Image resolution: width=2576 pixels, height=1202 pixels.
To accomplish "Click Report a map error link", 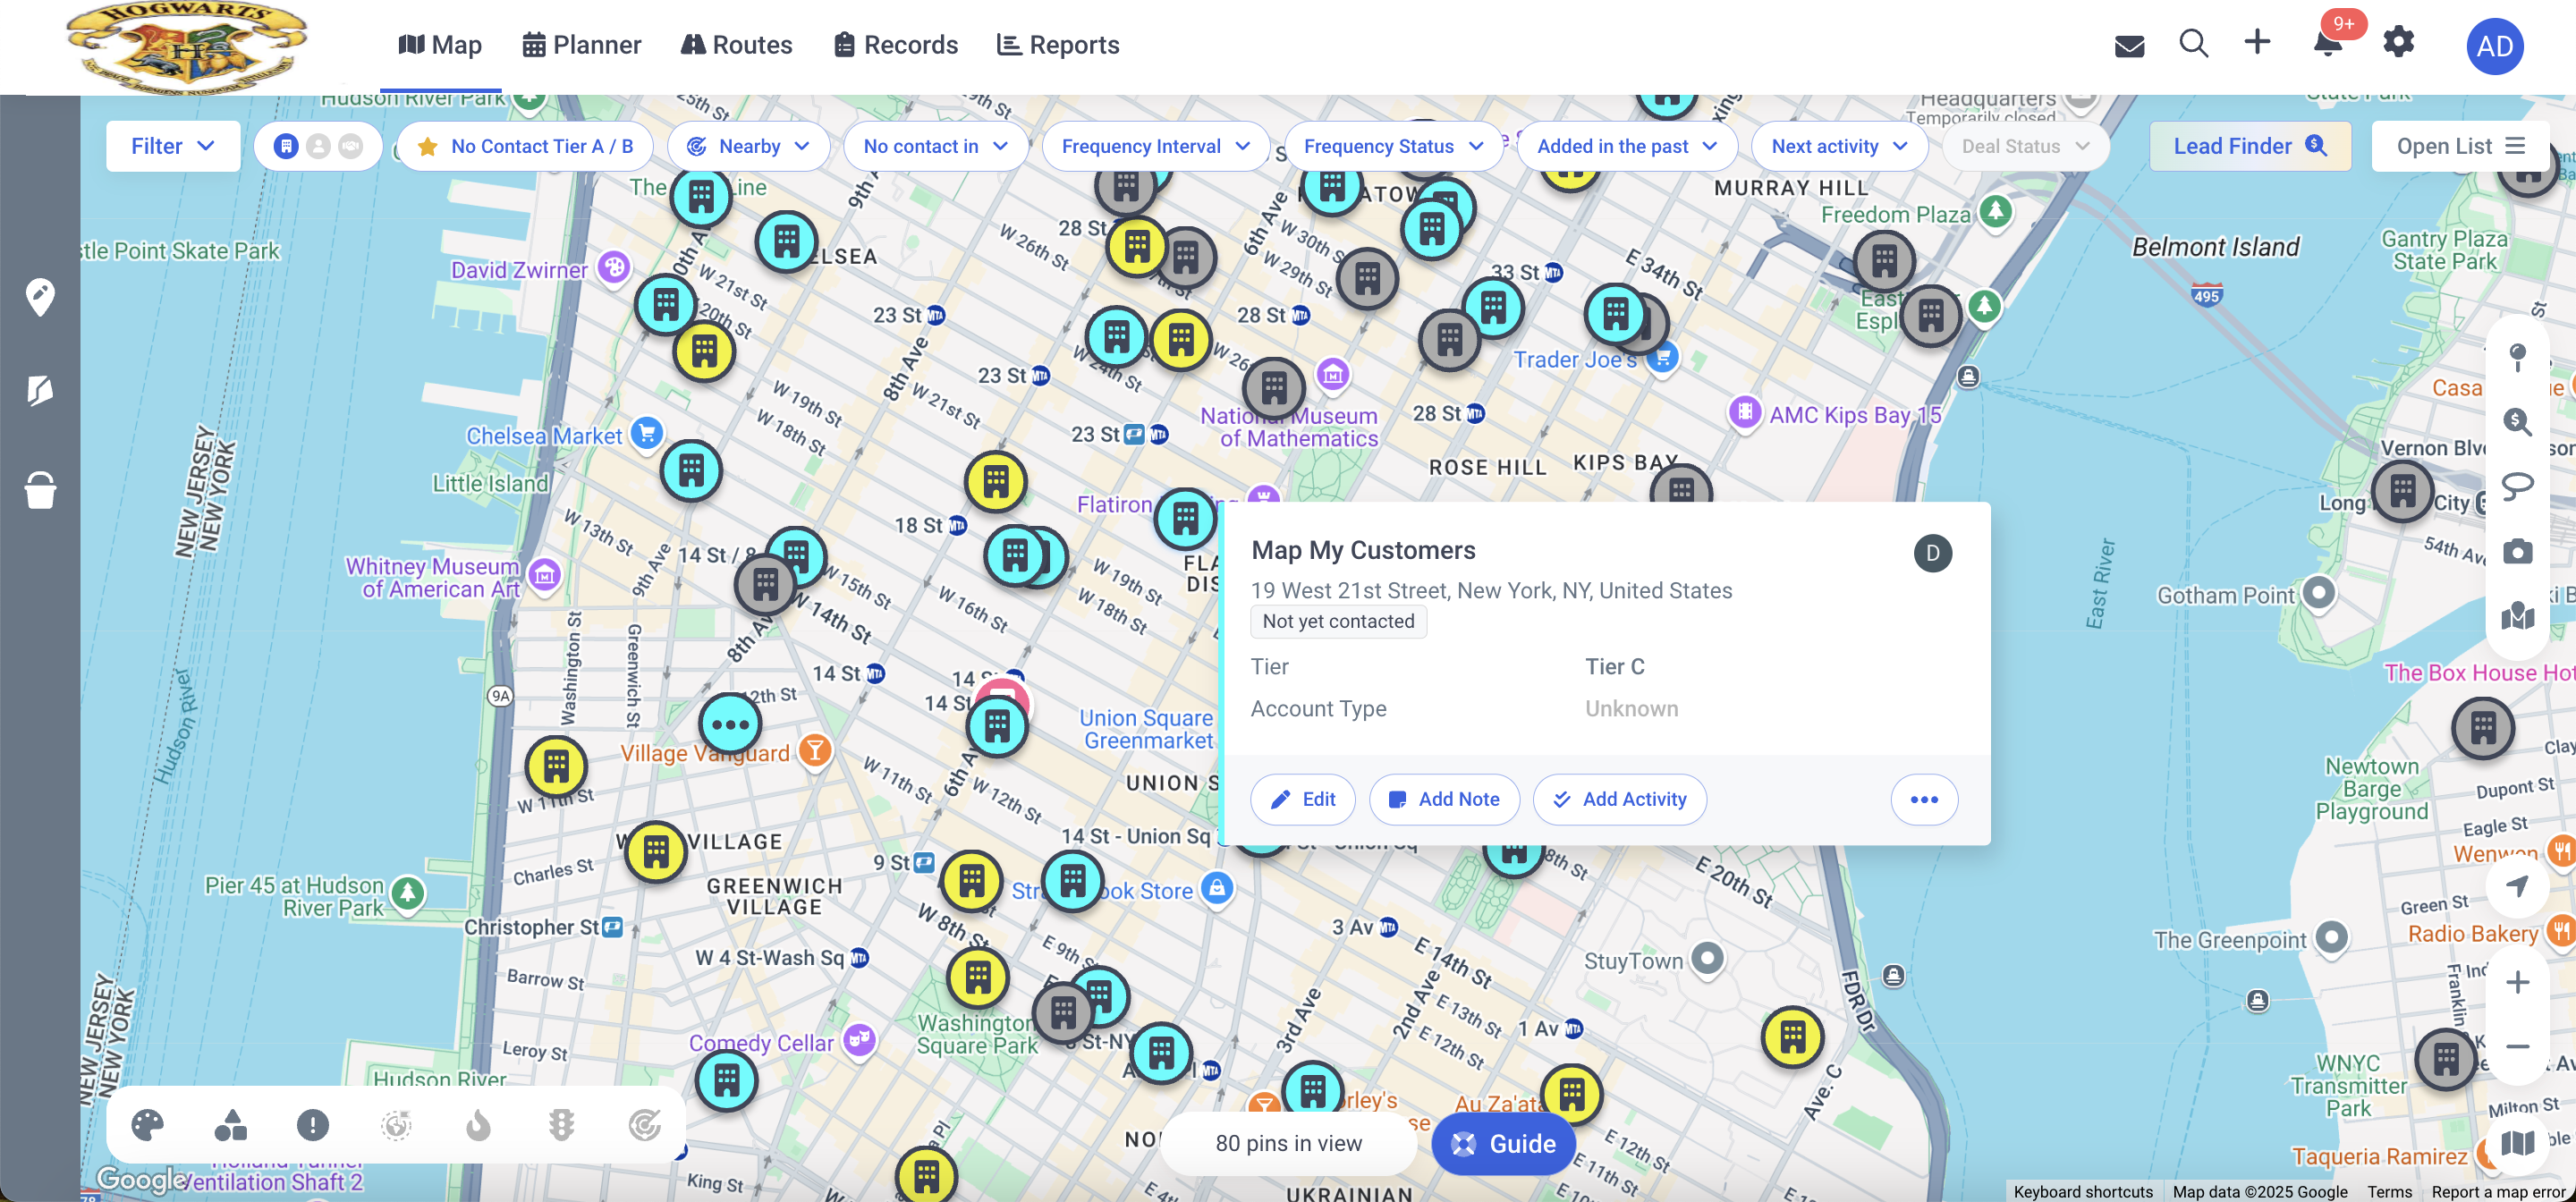I will (x=2500, y=1191).
